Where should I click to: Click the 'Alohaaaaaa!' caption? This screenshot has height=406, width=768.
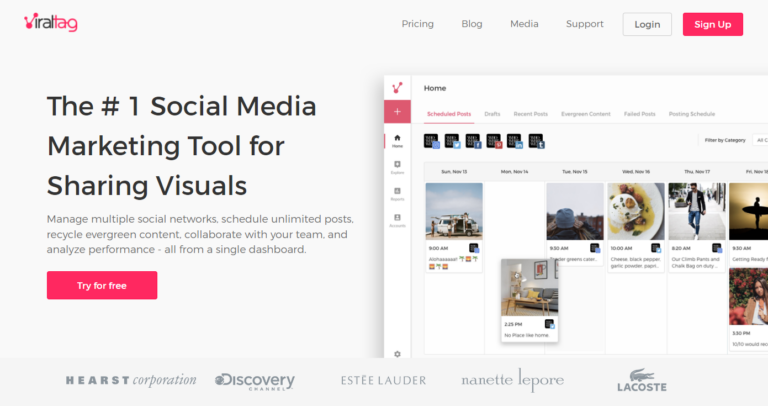point(454,263)
